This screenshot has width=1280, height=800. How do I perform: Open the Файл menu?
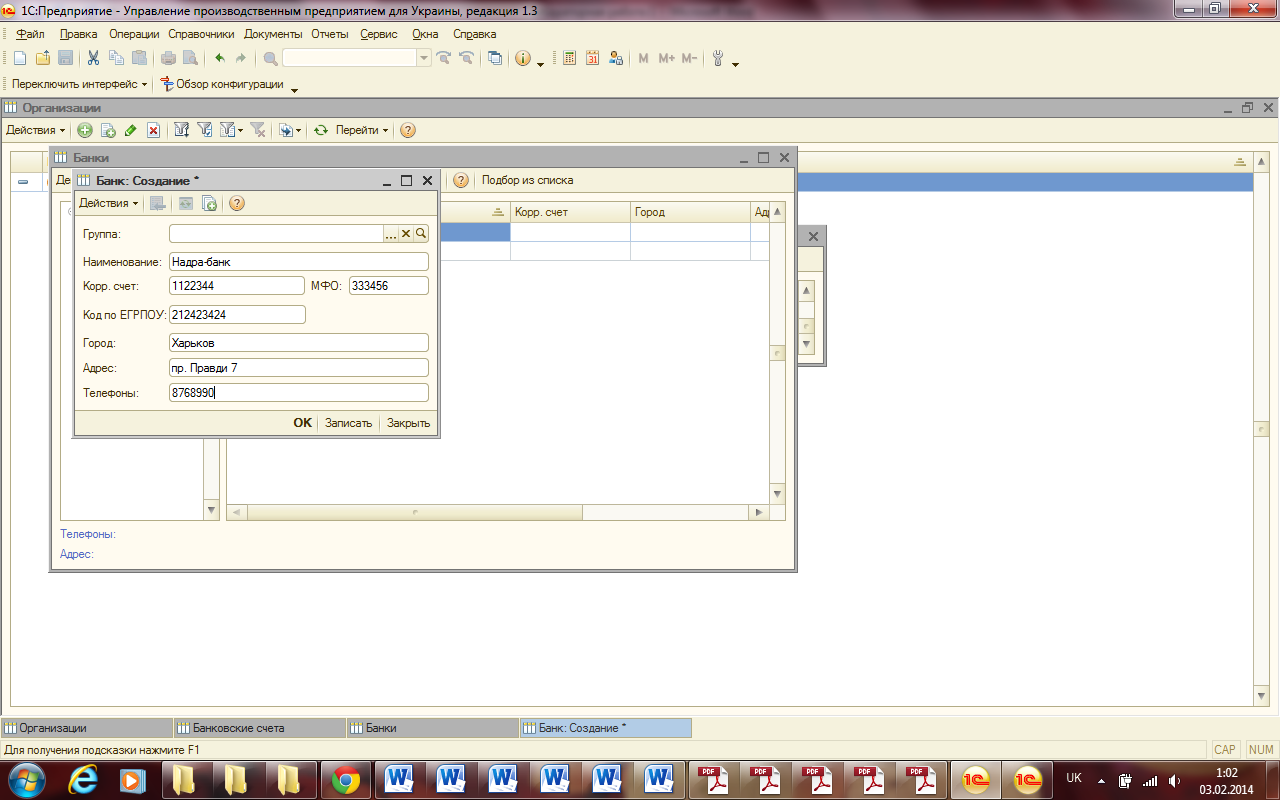click(30, 34)
